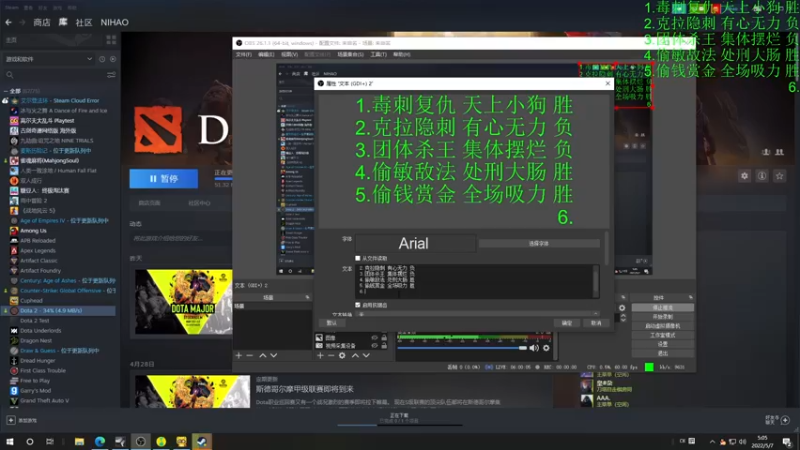The image size is (800, 450).
Task: Hide the 图像 source with eye icon
Action: [374, 338]
